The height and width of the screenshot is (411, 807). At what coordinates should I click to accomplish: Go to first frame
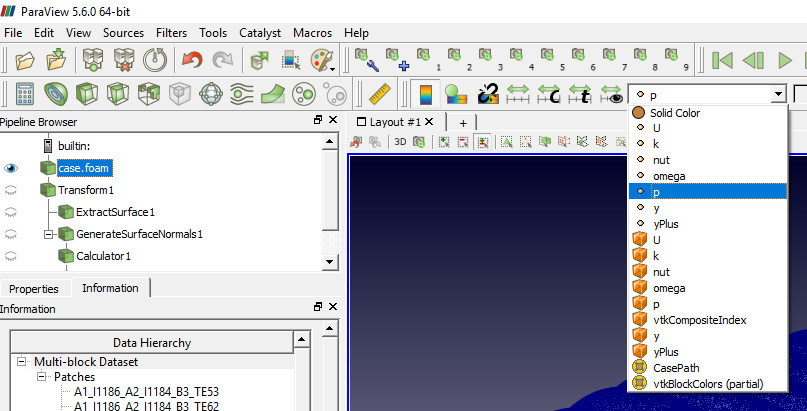(722, 61)
